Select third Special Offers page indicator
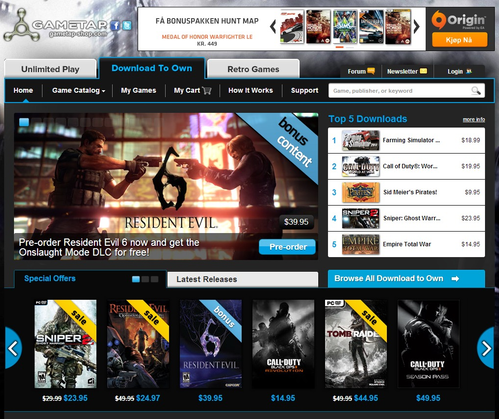Viewport: 499px width, 419px height. (154, 279)
